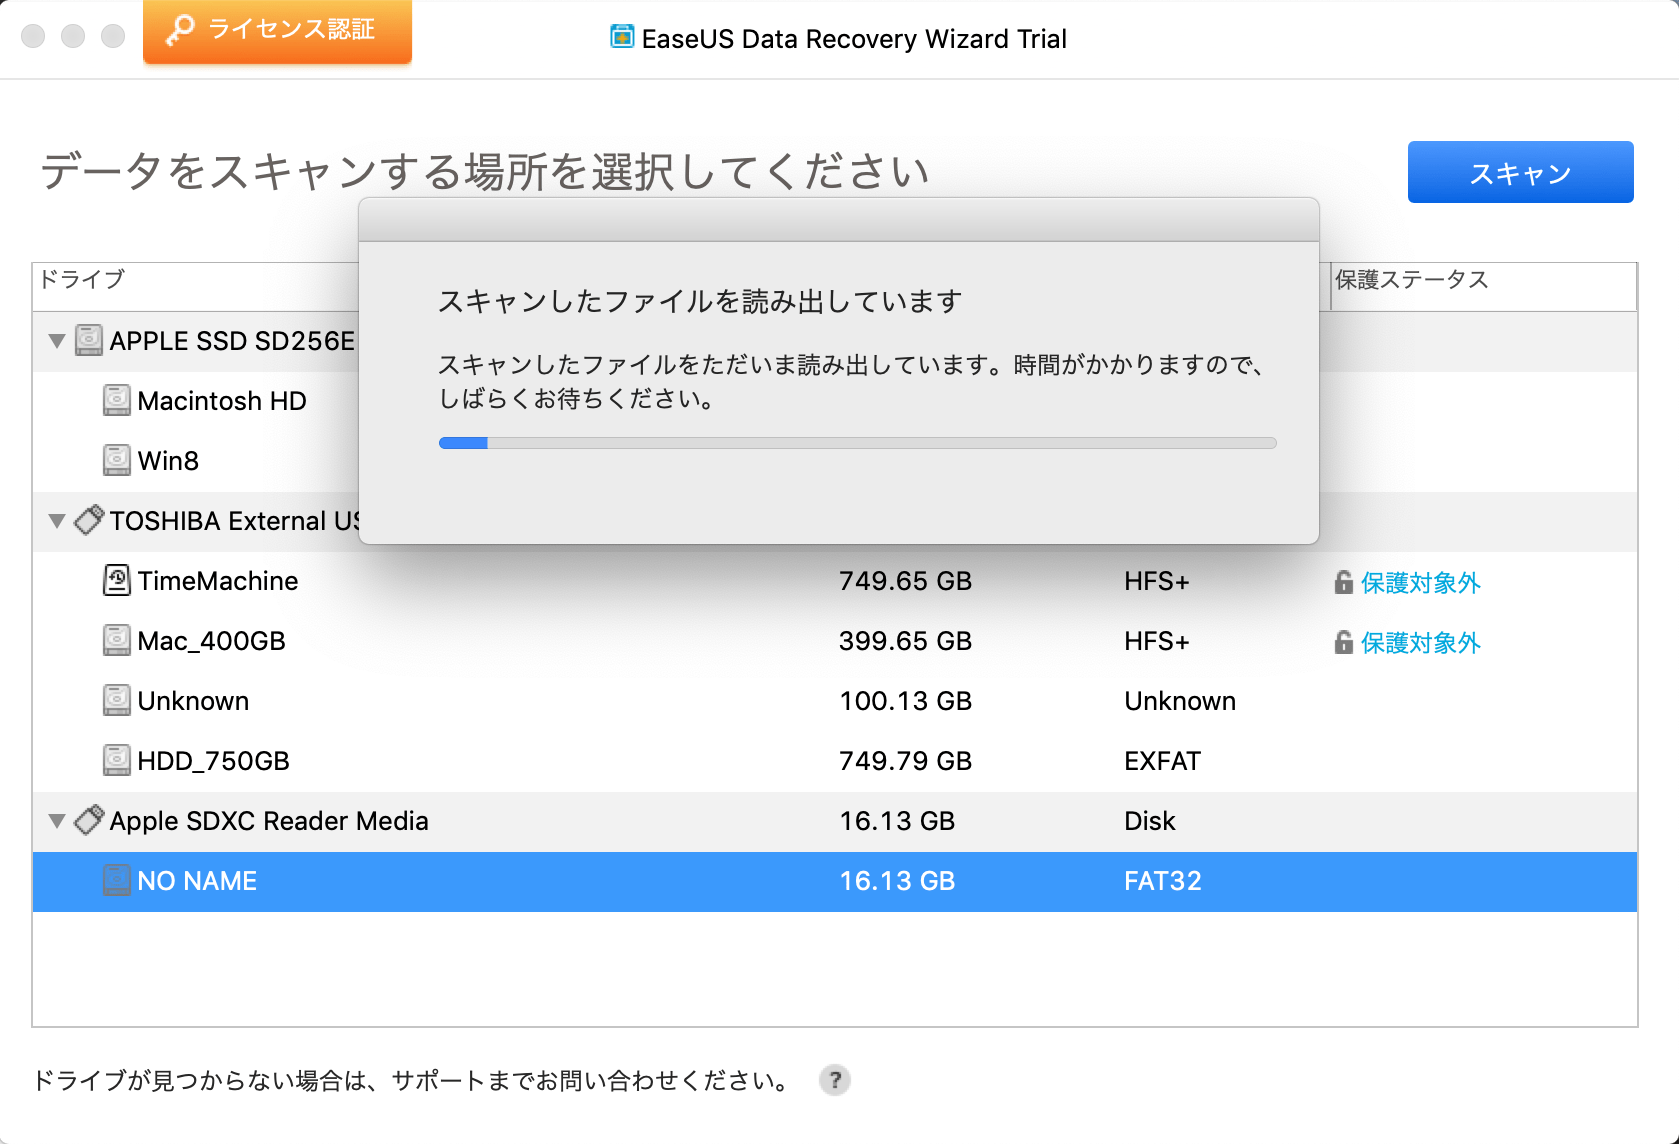Click the support note about drives not found
This screenshot has height=1144, width=1679.
point(412,1080)
